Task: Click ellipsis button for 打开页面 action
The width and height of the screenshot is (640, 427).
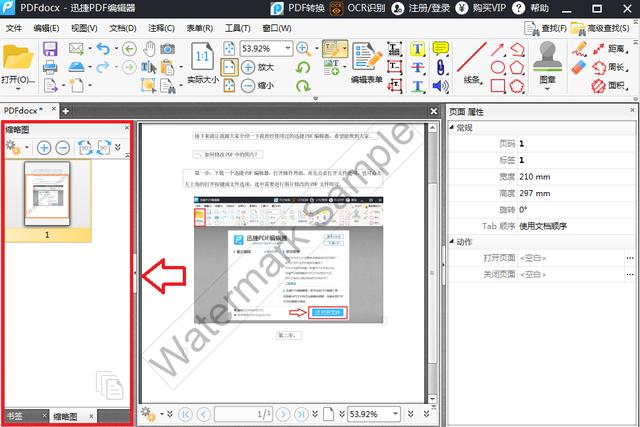Action: (630, 258)
